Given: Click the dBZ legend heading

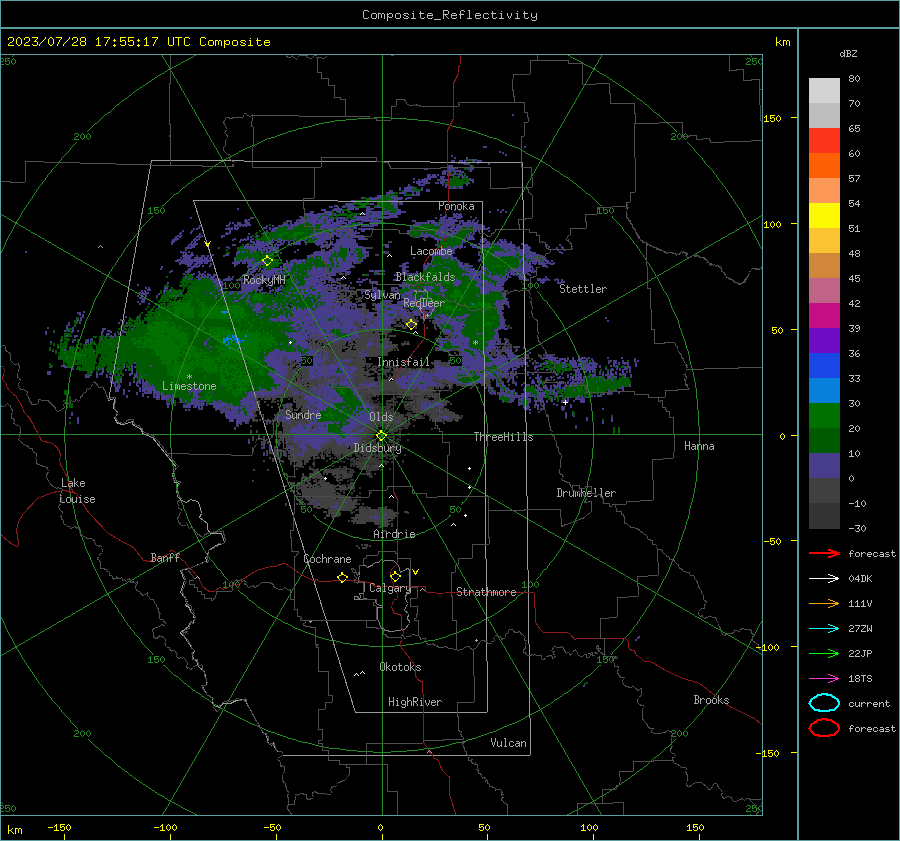Looking at the screenshot, I should pyautogui.click(x=848, y=54).
